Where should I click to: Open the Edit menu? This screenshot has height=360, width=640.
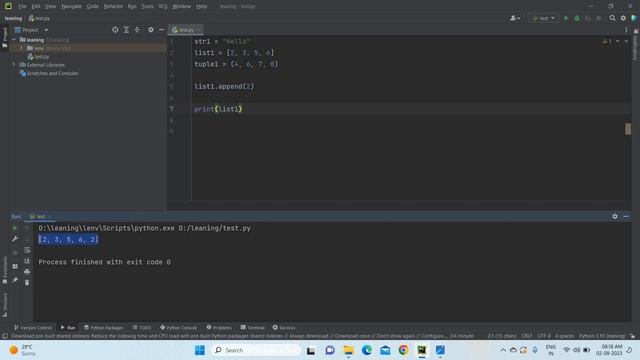pos(36,7)
